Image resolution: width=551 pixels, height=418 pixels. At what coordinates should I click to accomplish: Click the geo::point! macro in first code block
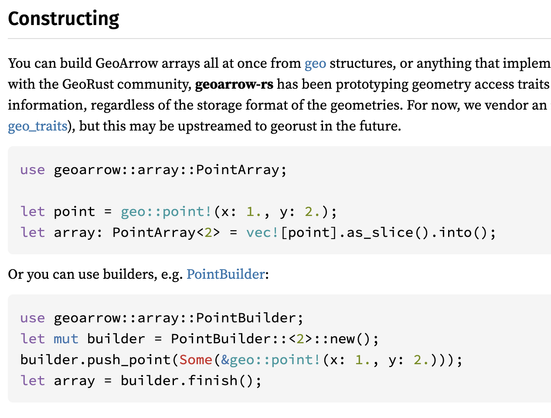coord(166,212)
